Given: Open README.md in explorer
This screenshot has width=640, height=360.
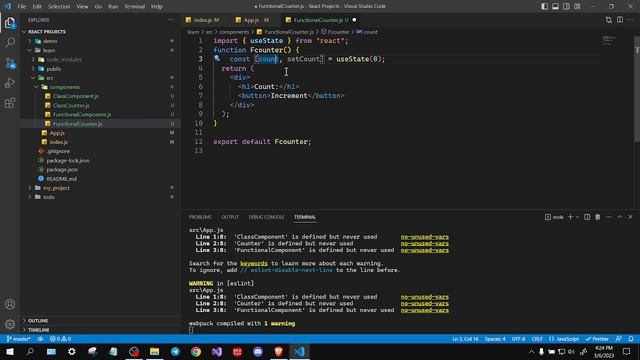Looking at the screenshot, I should [x=100, y=179].
